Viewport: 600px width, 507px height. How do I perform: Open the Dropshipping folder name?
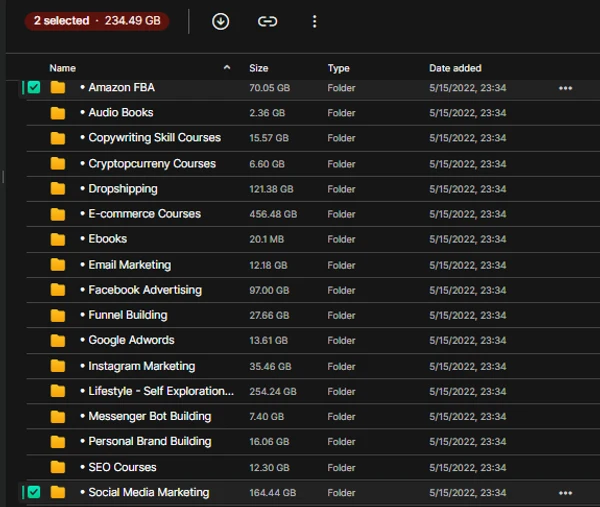coord(123,189)
